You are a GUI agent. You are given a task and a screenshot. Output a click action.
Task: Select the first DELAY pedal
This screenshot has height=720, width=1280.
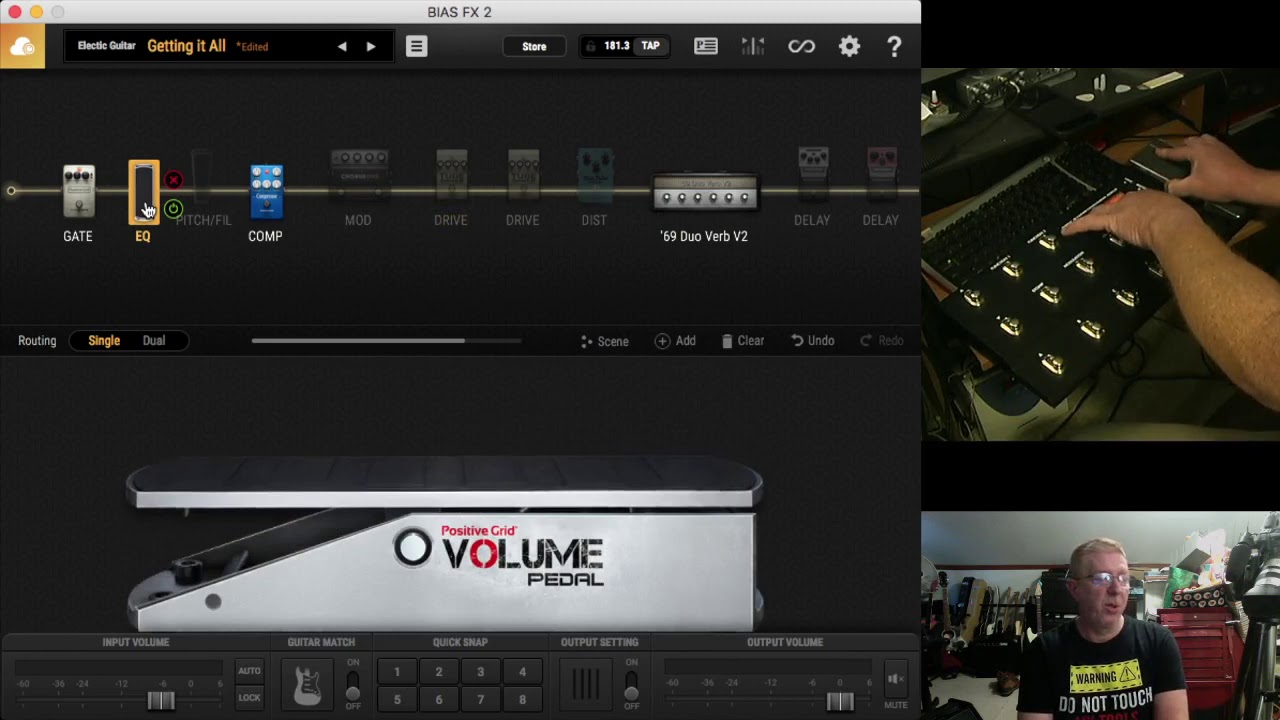point(813,175)
